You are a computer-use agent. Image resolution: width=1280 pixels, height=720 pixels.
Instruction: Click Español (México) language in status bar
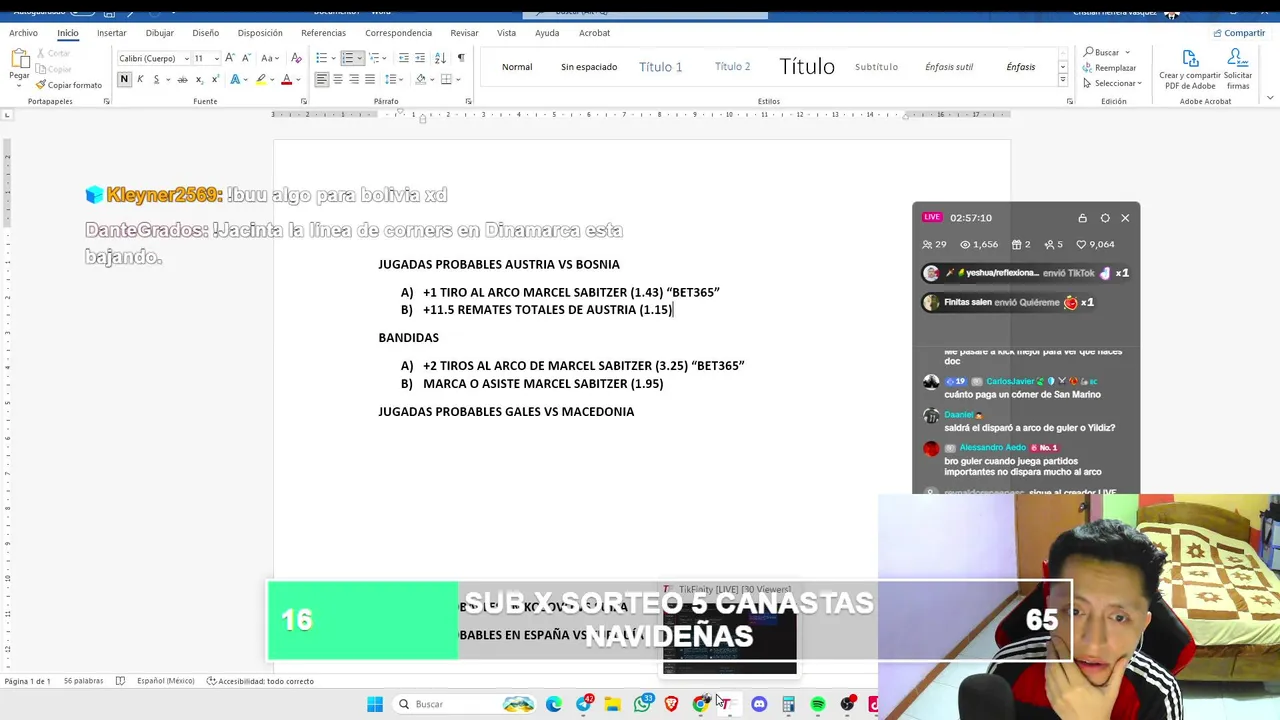click(x=166, y=681)
